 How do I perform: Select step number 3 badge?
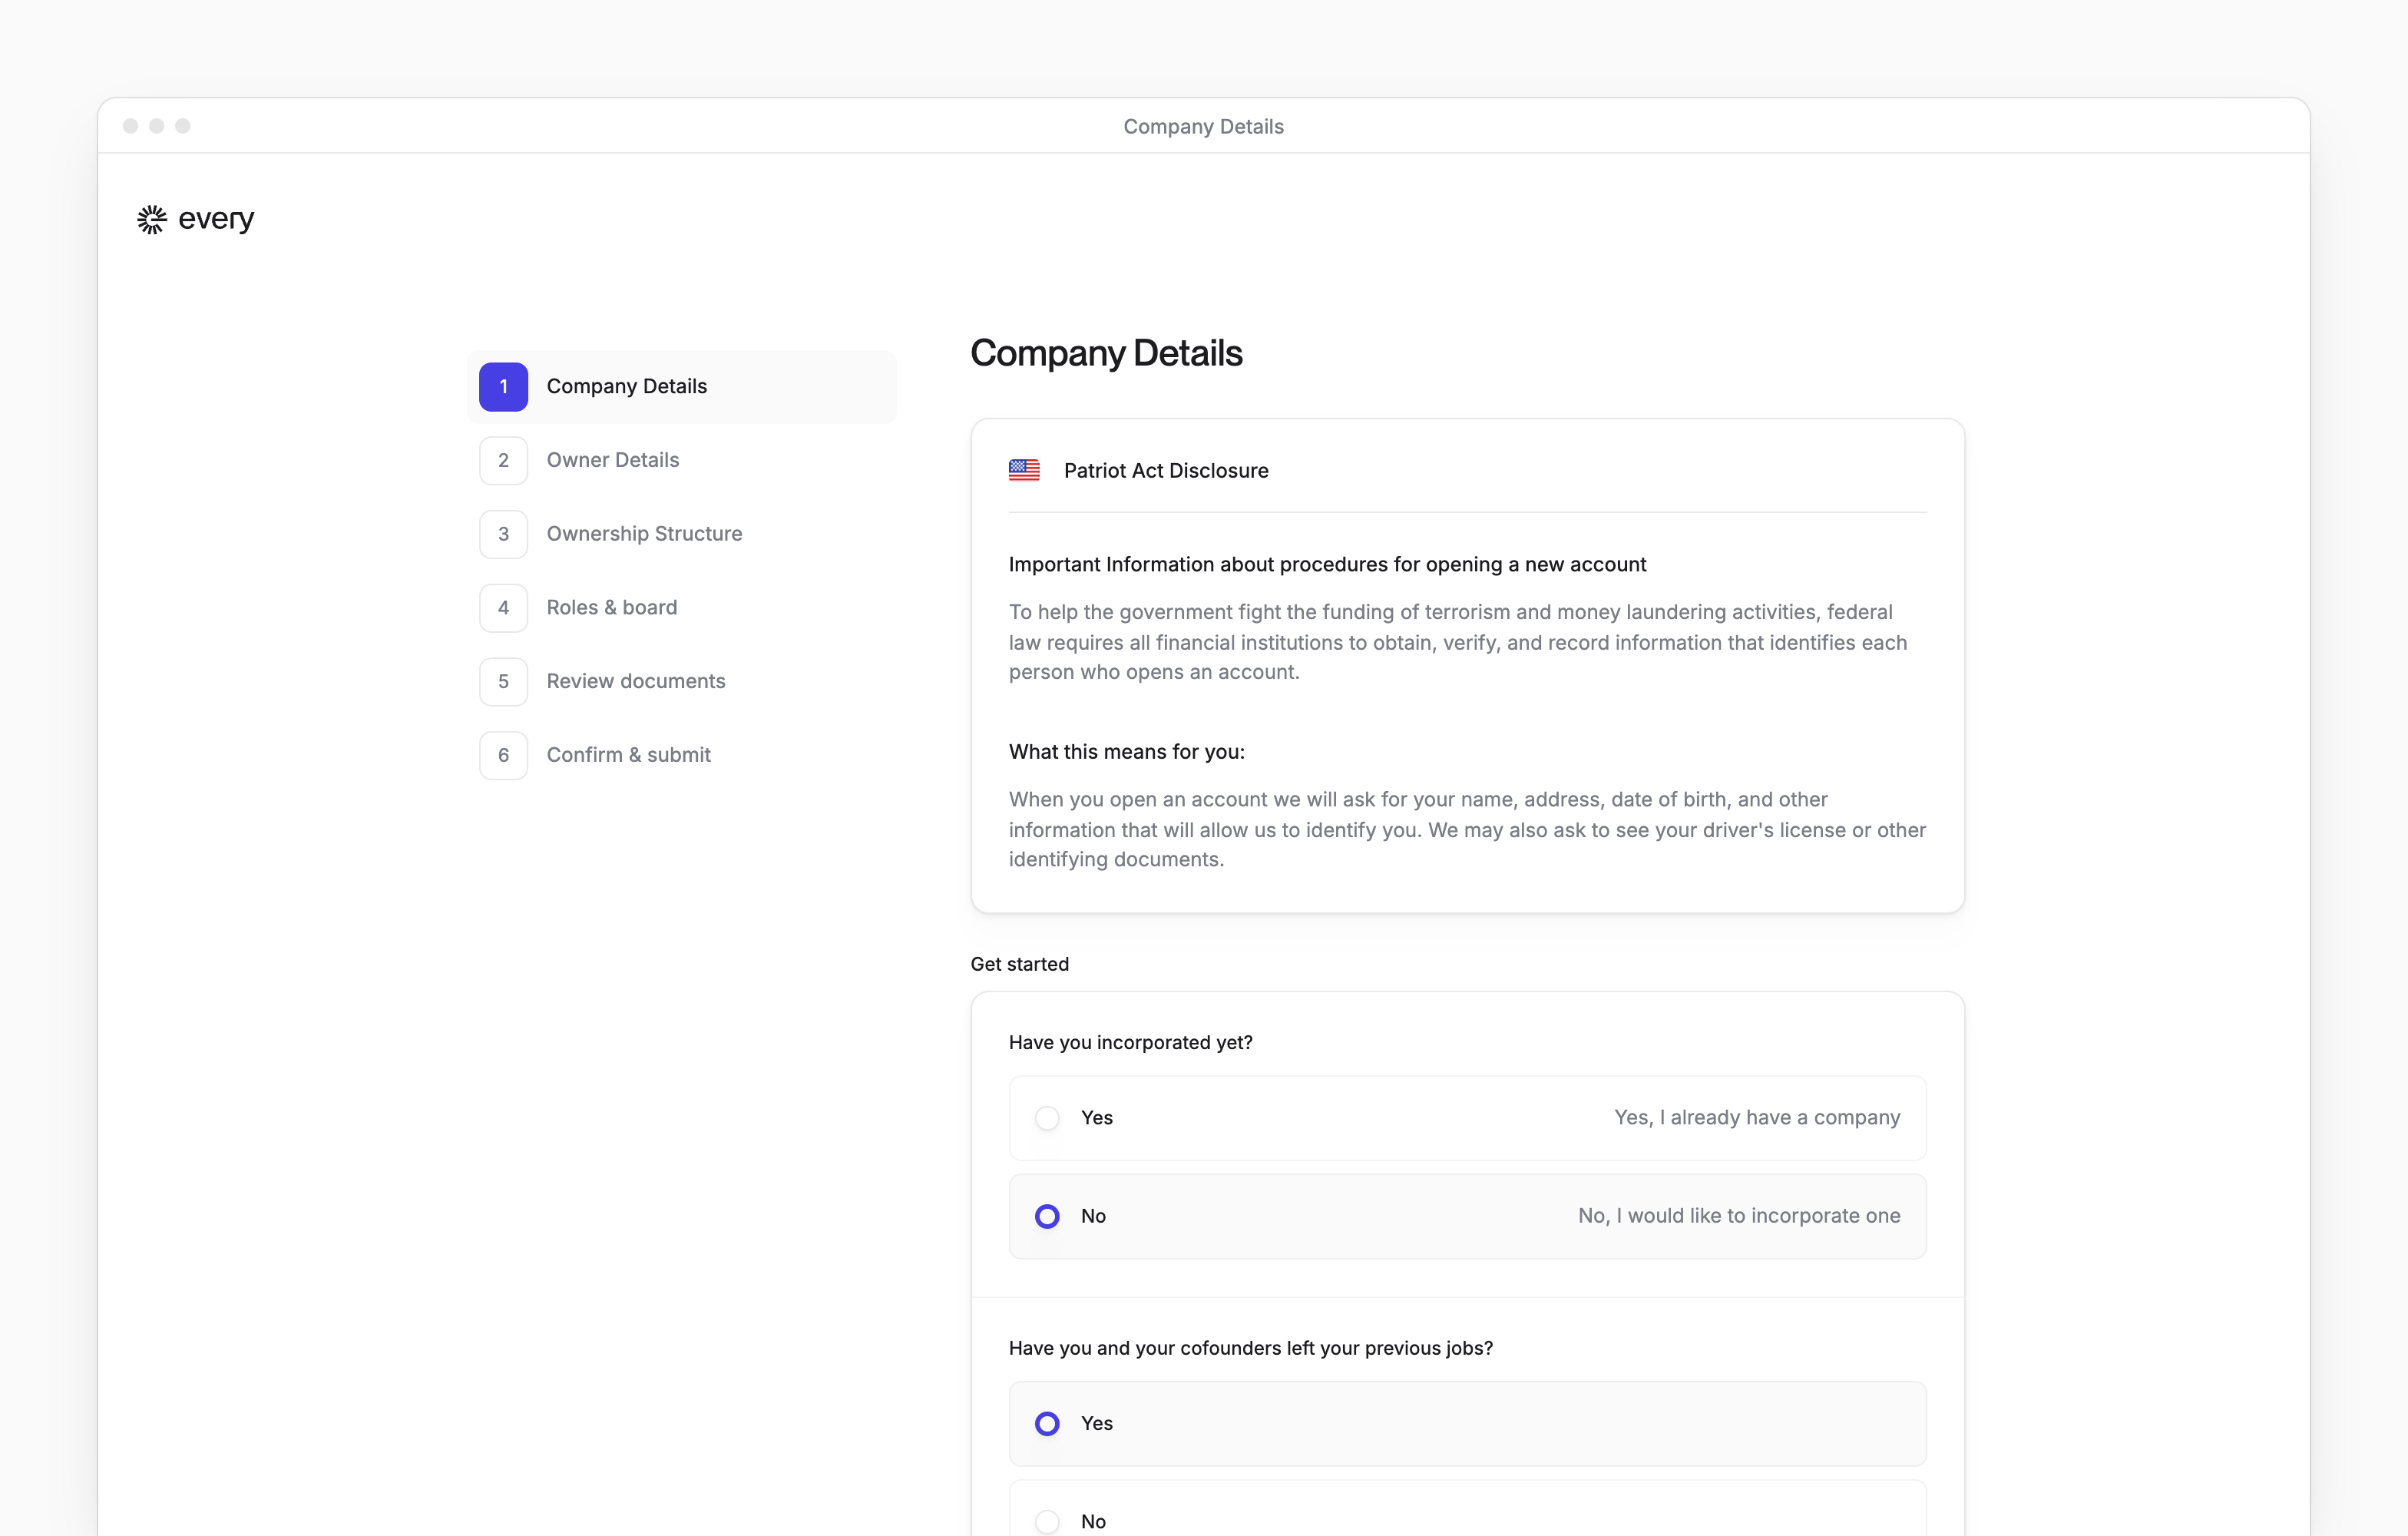(x=503, y=534)
